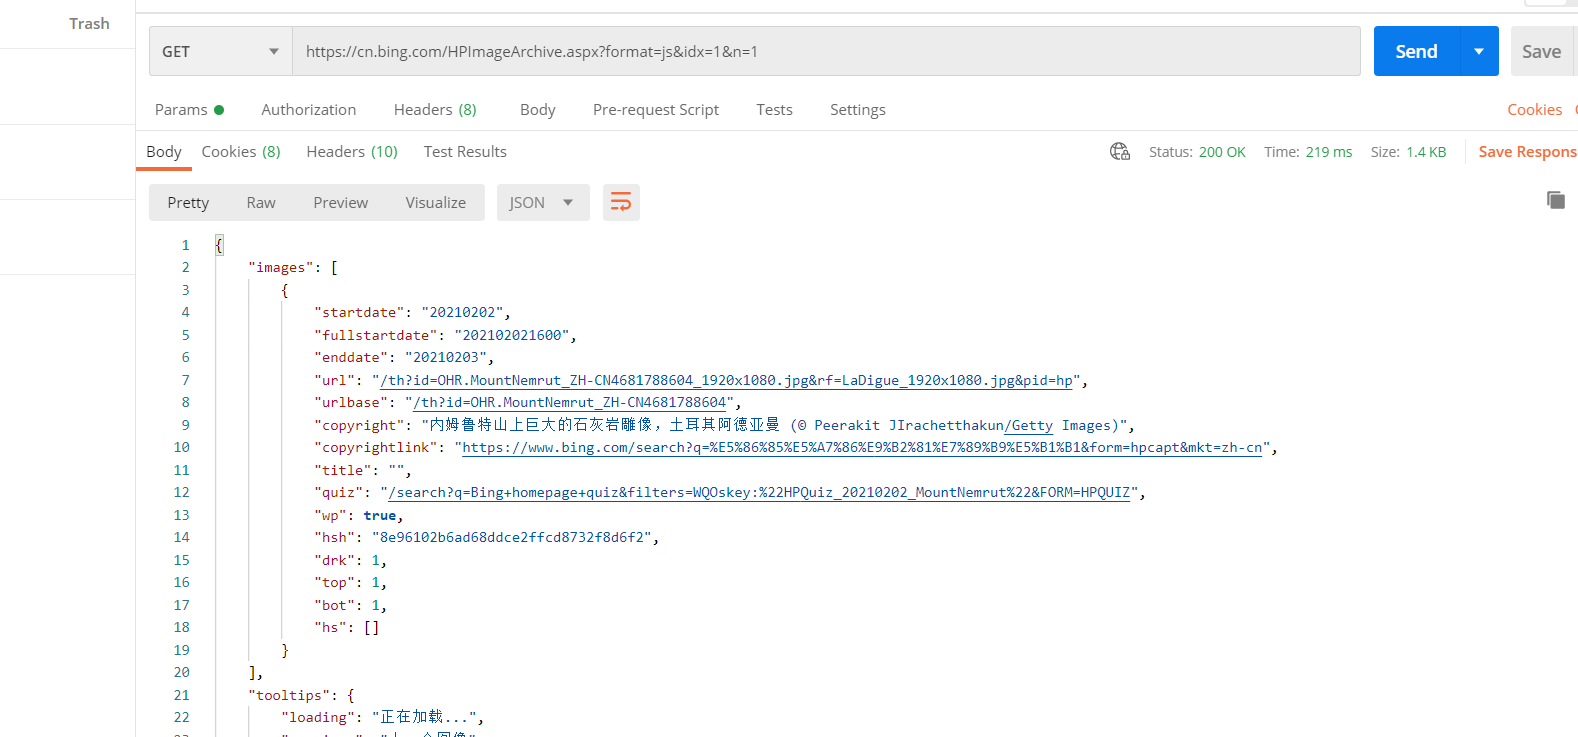
Task: Open the Test Results tab
Action: pos(465,152)
